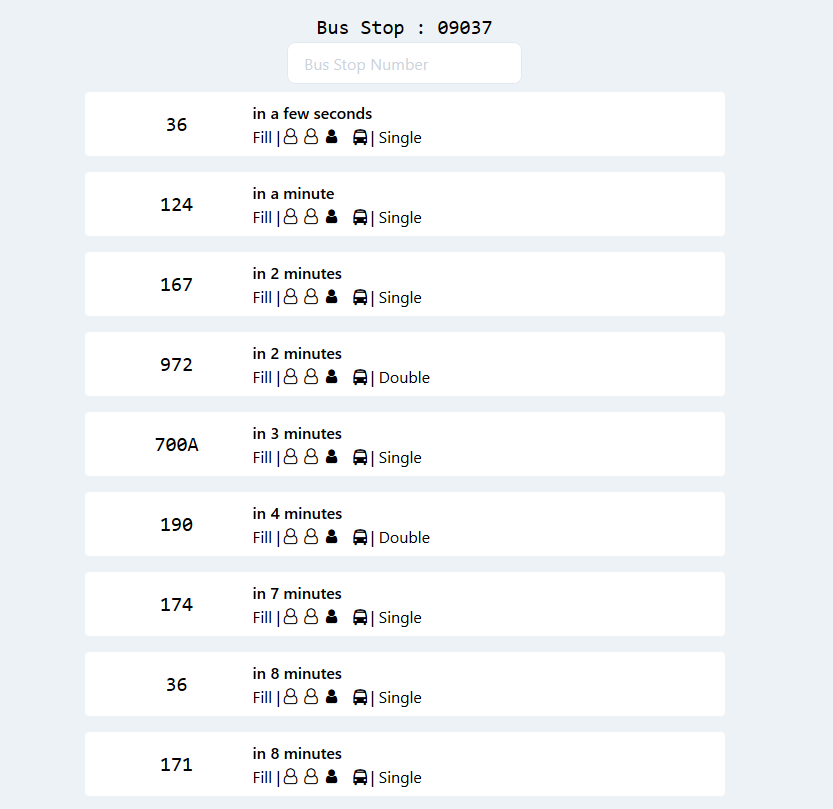Image resolution: width=833 pixels, height=809 pixels.
Task: Click the filled person icon for bus 972
Action: [x=332, y=377]
